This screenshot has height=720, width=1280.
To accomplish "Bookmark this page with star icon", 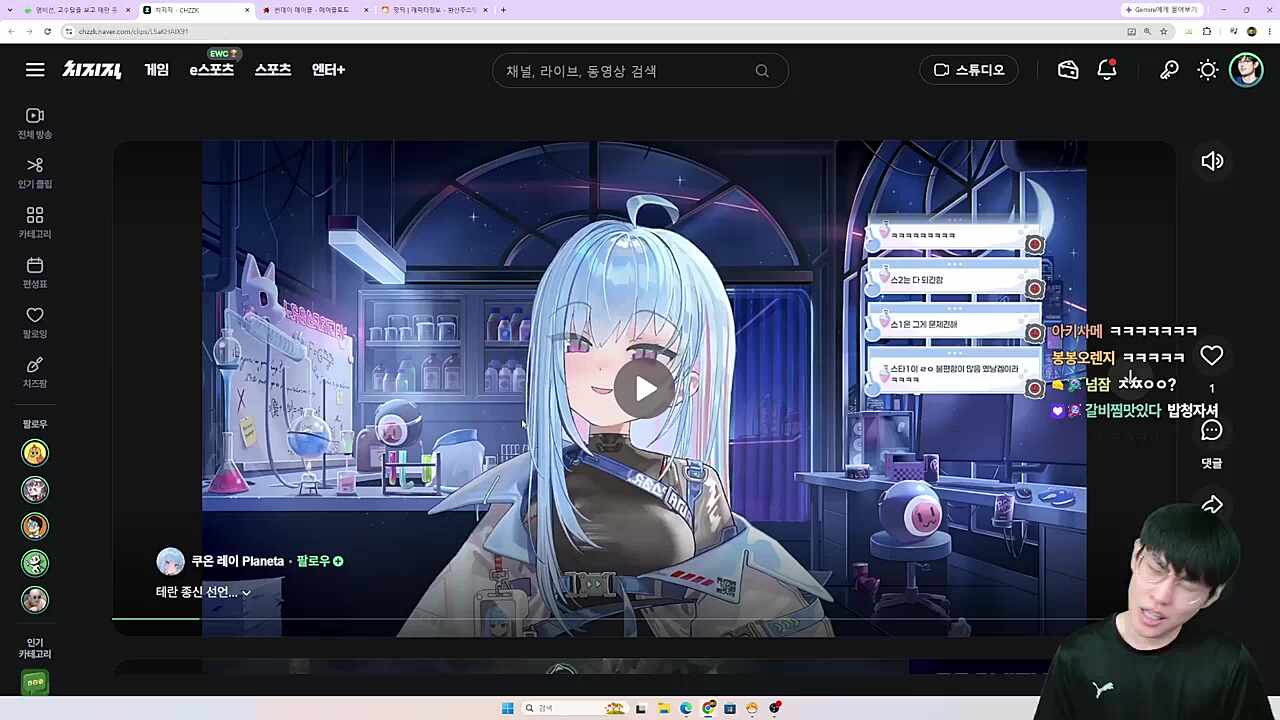I will (1164, 31).
